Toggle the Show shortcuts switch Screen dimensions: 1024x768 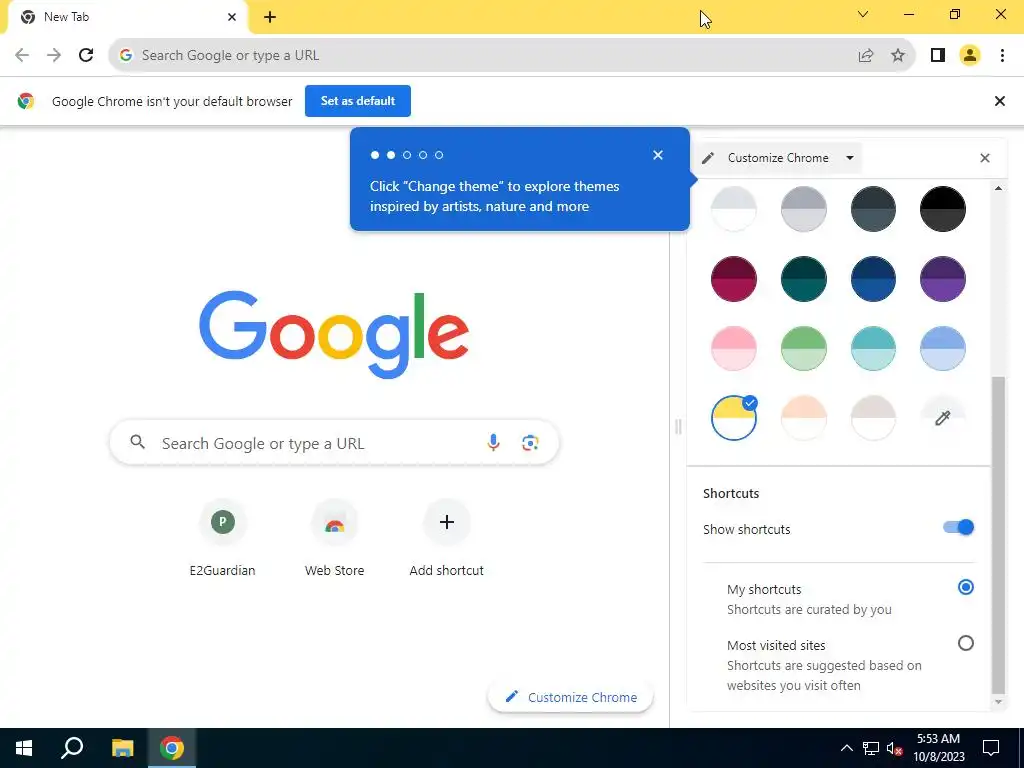pyautogui.click(x=958, y=528)
